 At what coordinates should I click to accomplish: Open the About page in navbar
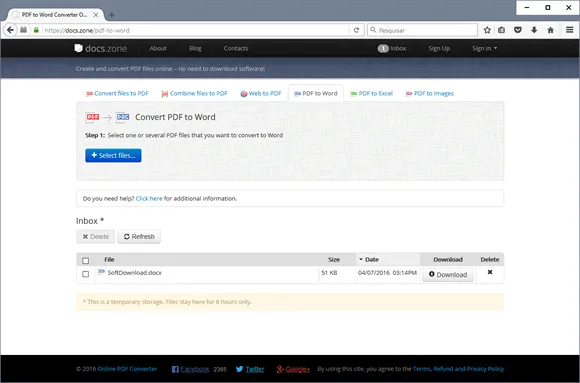click(x=158, y=48)
